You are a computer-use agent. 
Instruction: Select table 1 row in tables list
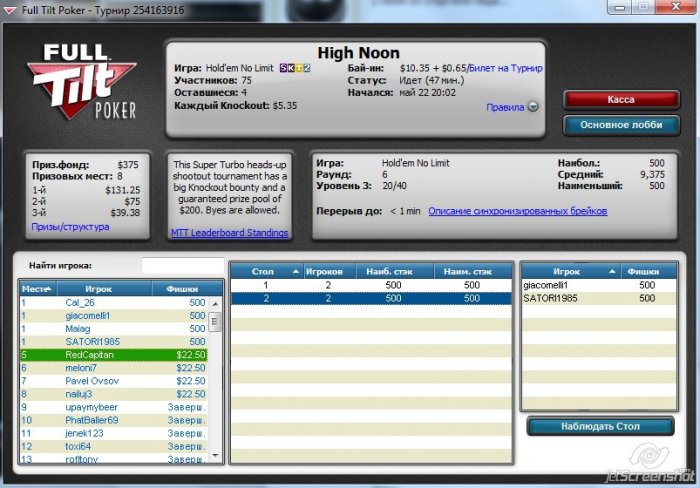(x=369, y=285)
